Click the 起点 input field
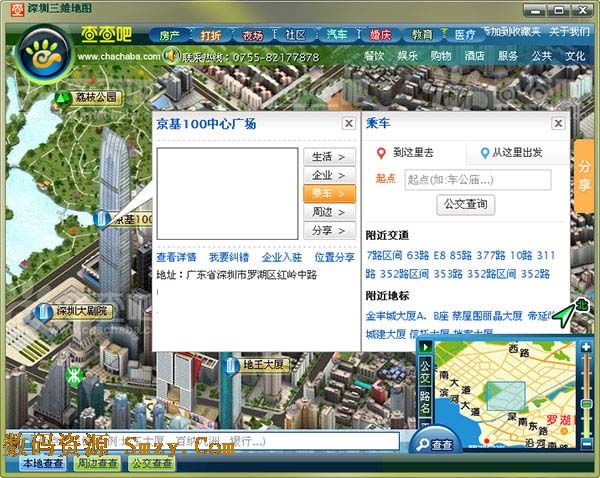The image size is (600, 478). (478, 179)
